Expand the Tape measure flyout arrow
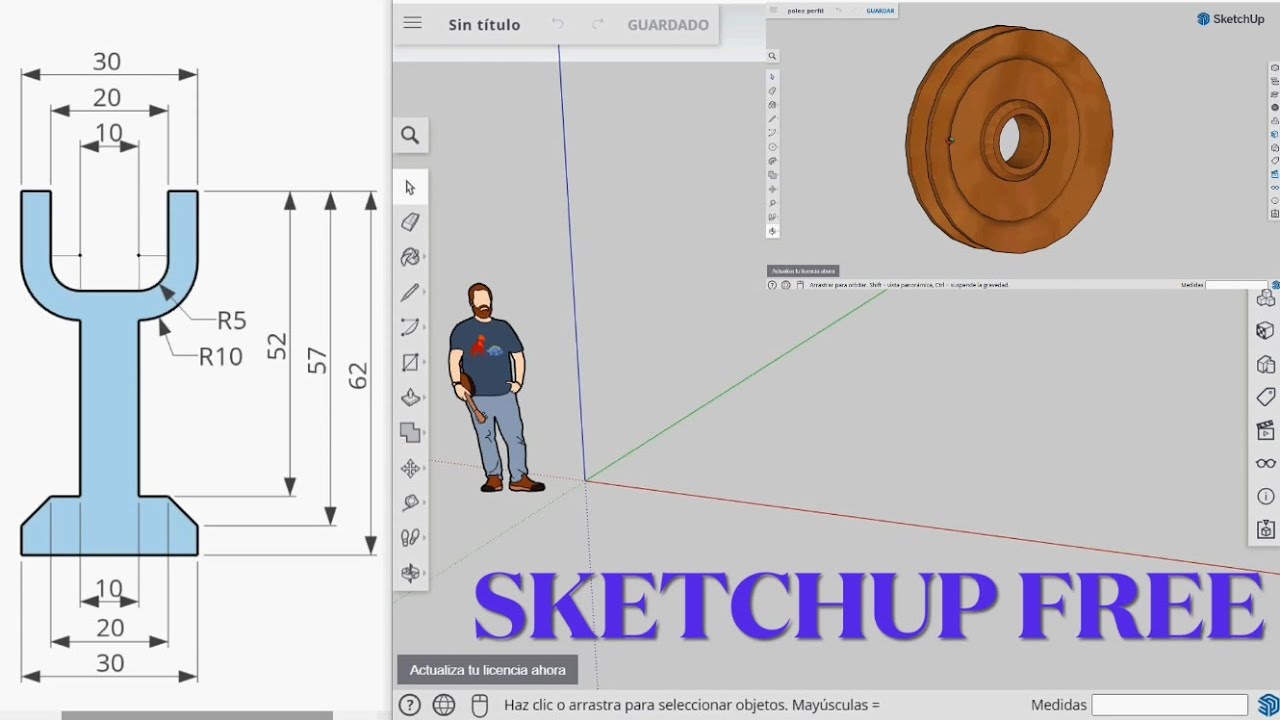 pos(426,503)
